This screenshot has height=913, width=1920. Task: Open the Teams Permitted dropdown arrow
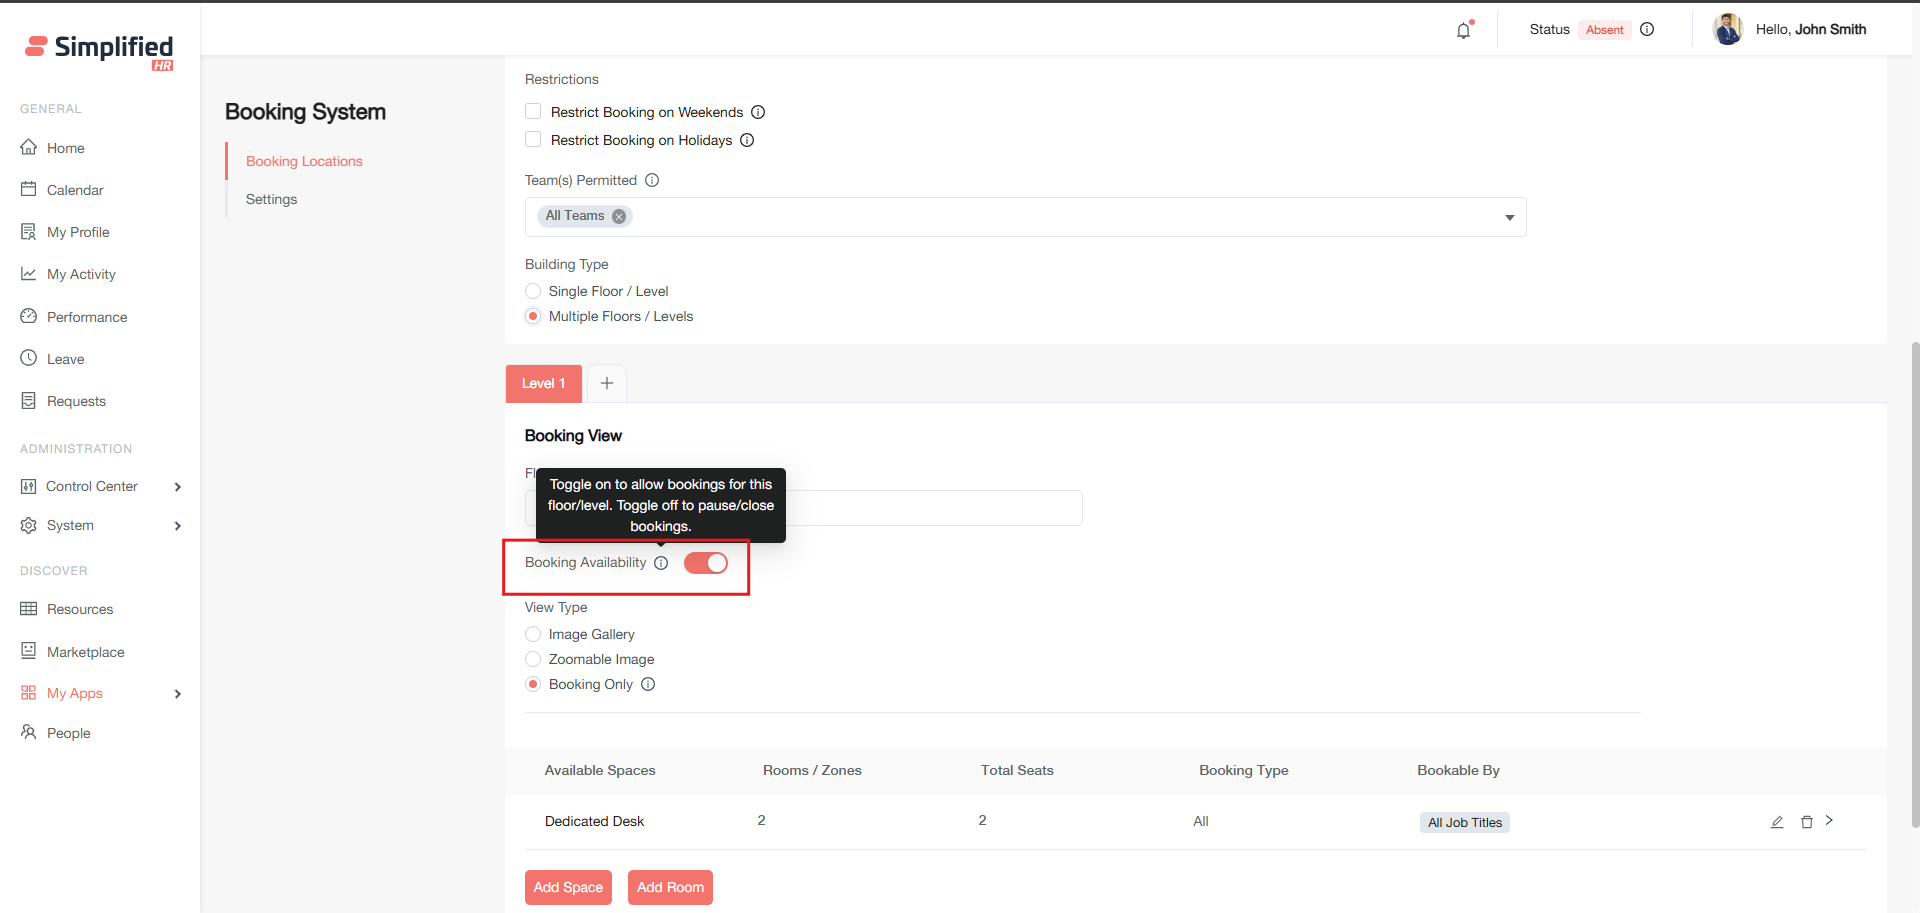[x=1509, y=218]
